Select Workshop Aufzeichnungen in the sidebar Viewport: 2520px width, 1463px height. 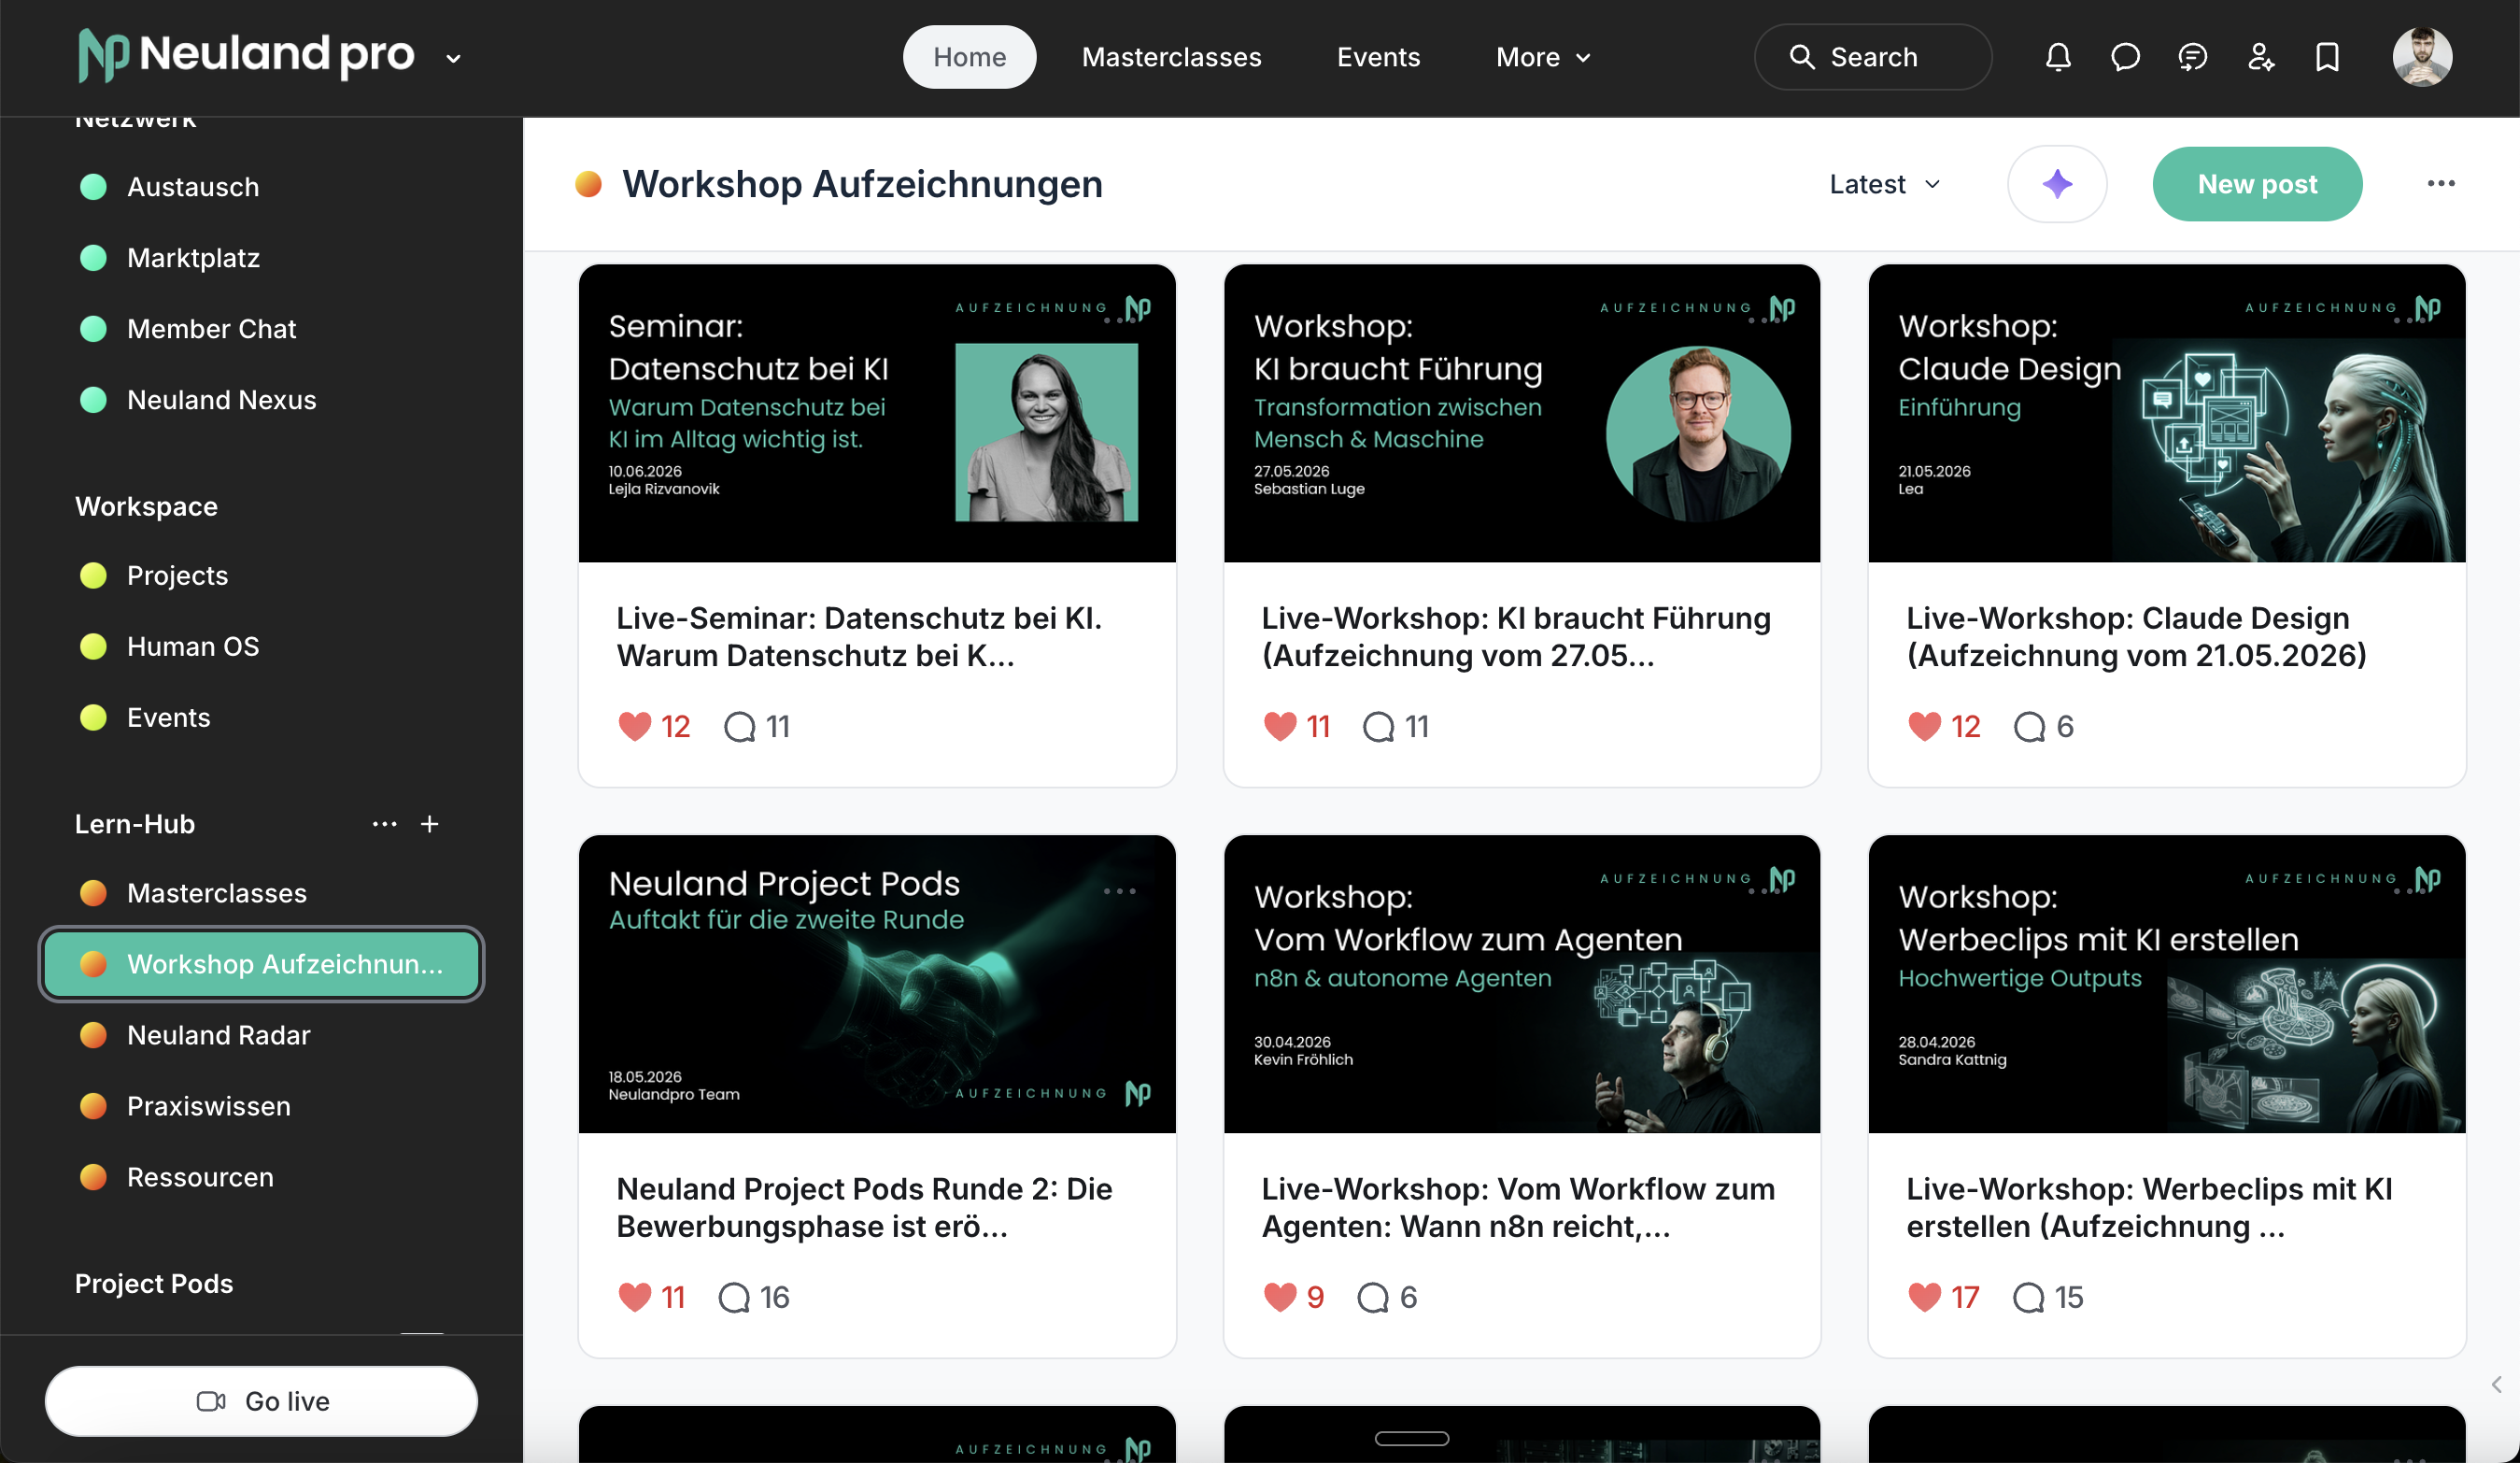260,964
